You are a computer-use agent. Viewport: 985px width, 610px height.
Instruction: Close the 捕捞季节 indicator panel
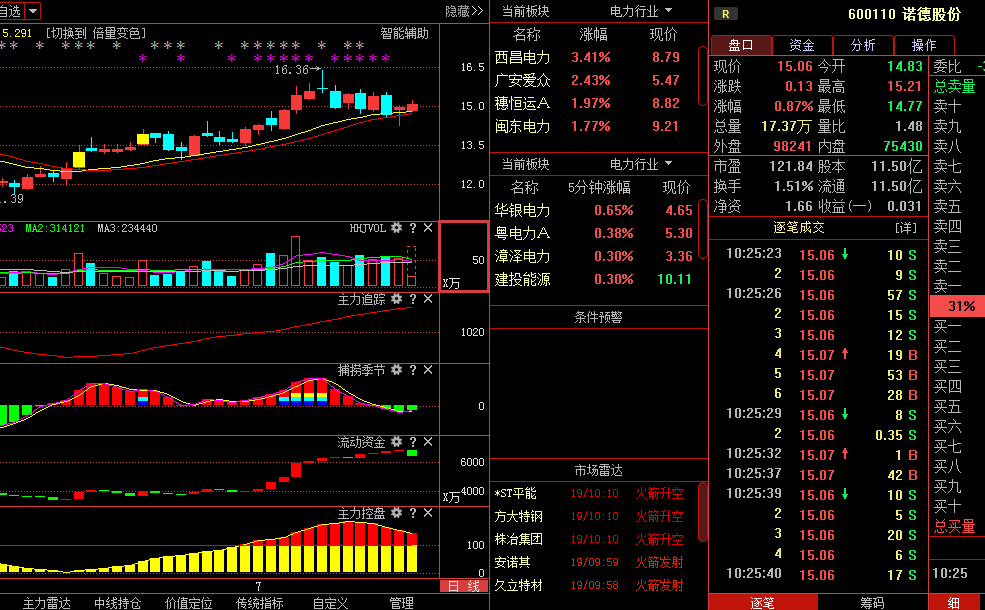pos(428,371)
